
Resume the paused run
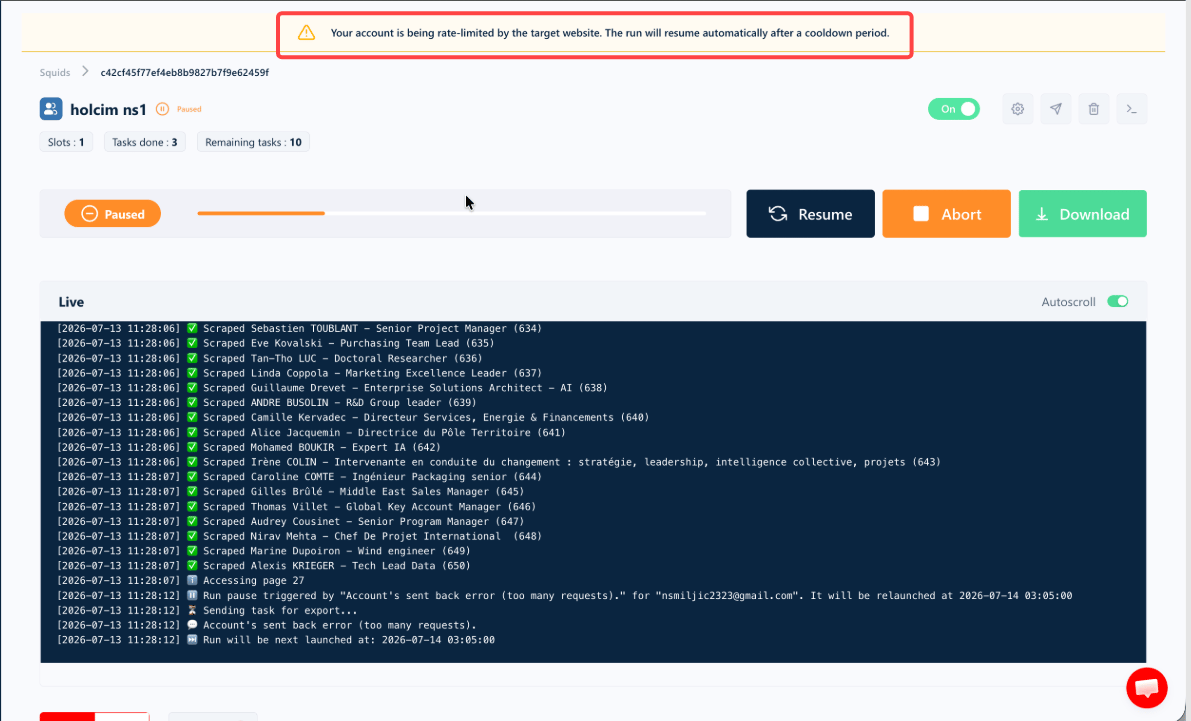coord(810,213)
